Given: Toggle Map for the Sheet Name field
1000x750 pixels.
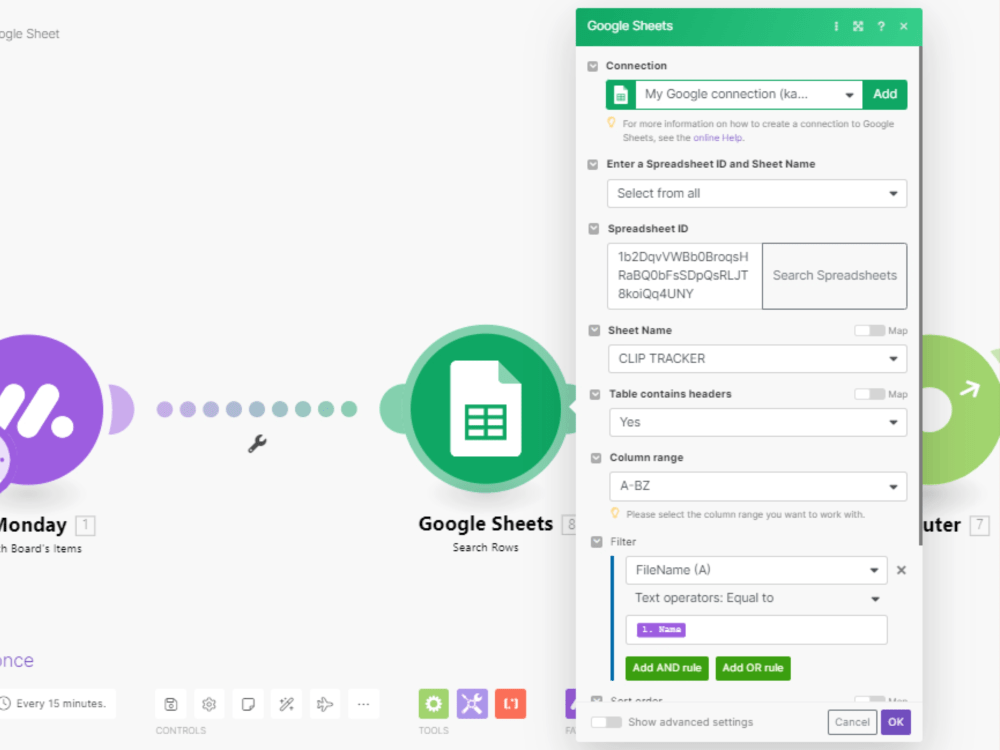Looking at the screenshot, I should click(868, 330).
